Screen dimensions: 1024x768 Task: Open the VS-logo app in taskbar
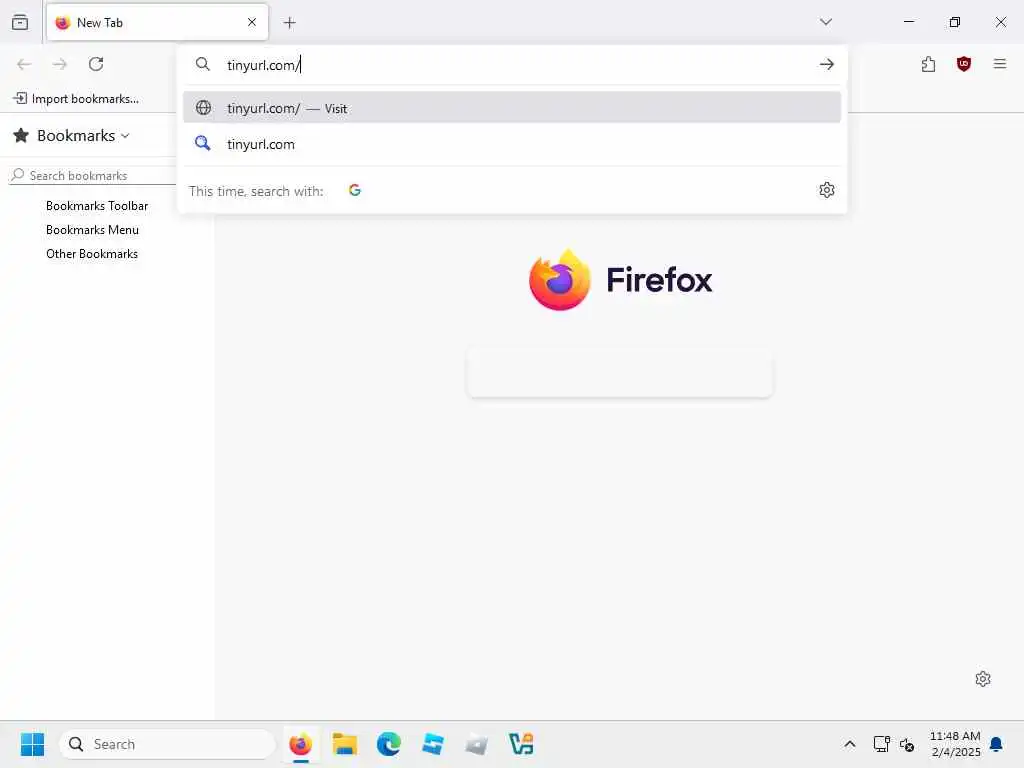pos(521,744)
